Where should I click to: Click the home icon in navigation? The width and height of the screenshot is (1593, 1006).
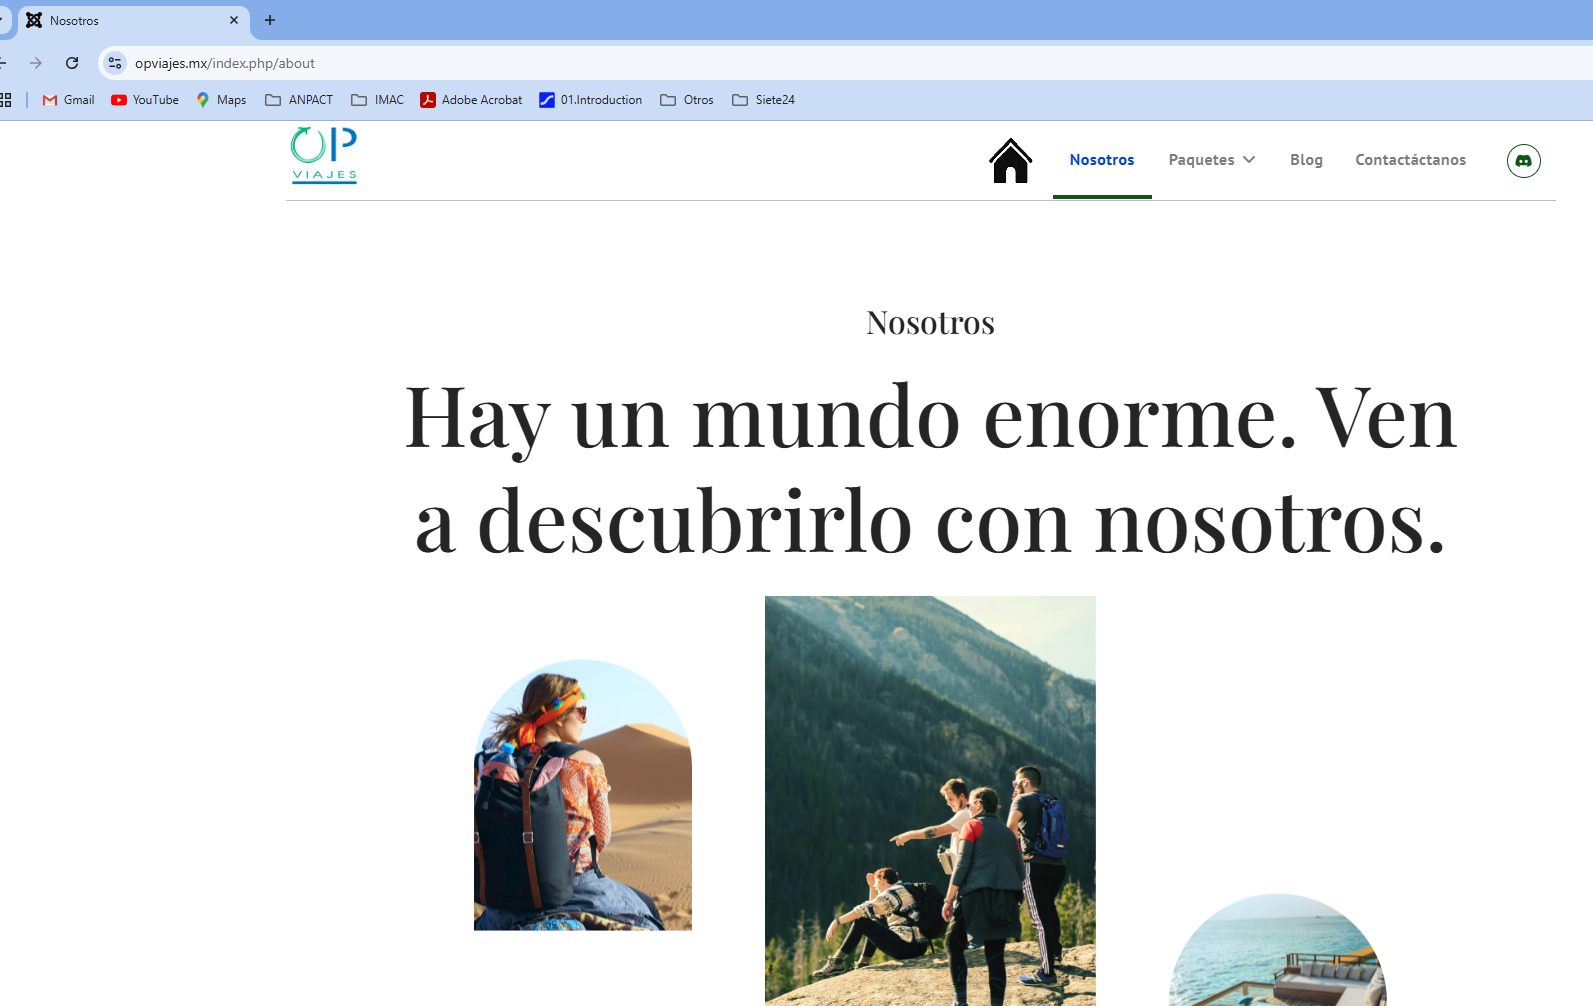tap(1010, 161)
